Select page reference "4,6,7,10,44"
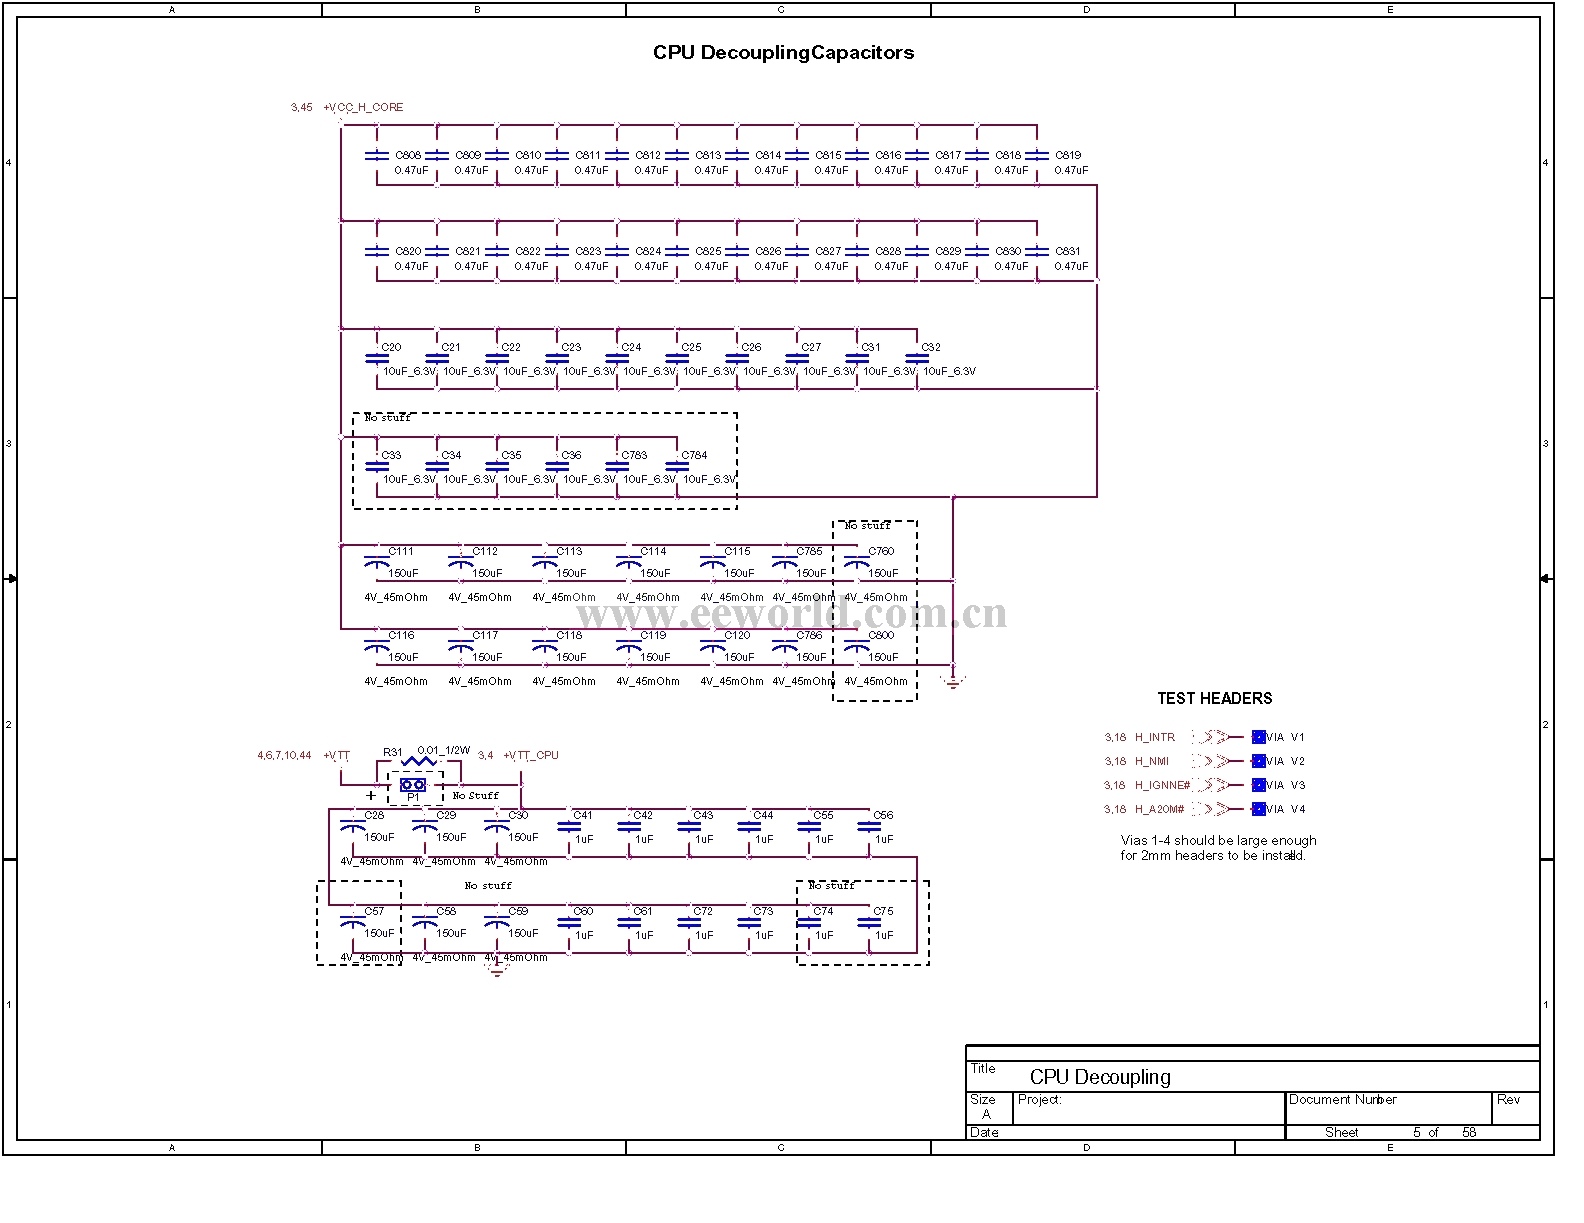Image resolution: width=1584 pixels, height=1223 pixels. point(284,756)
